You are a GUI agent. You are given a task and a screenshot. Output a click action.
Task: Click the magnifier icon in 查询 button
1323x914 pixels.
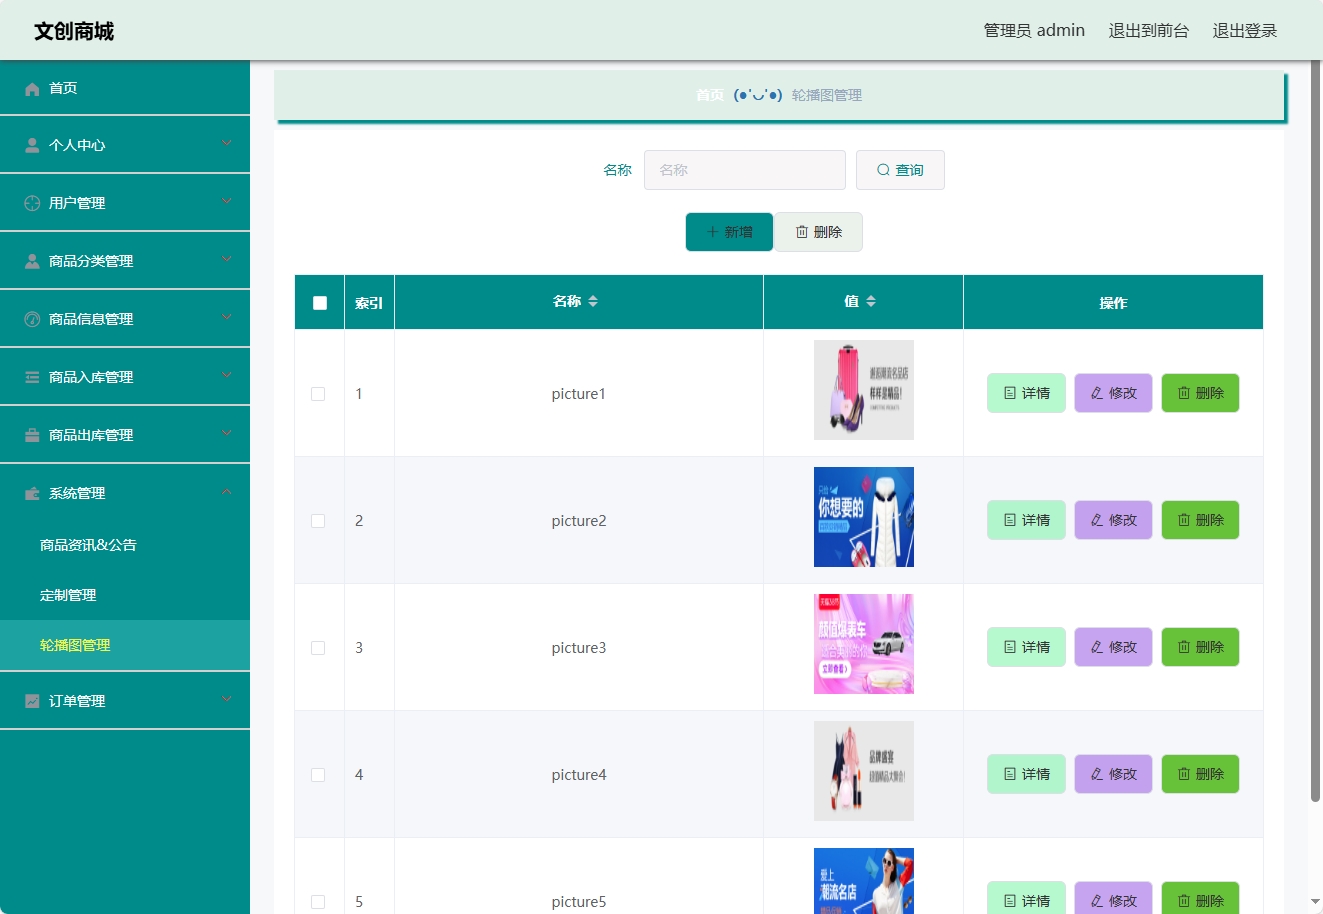[x=883, y=170]
